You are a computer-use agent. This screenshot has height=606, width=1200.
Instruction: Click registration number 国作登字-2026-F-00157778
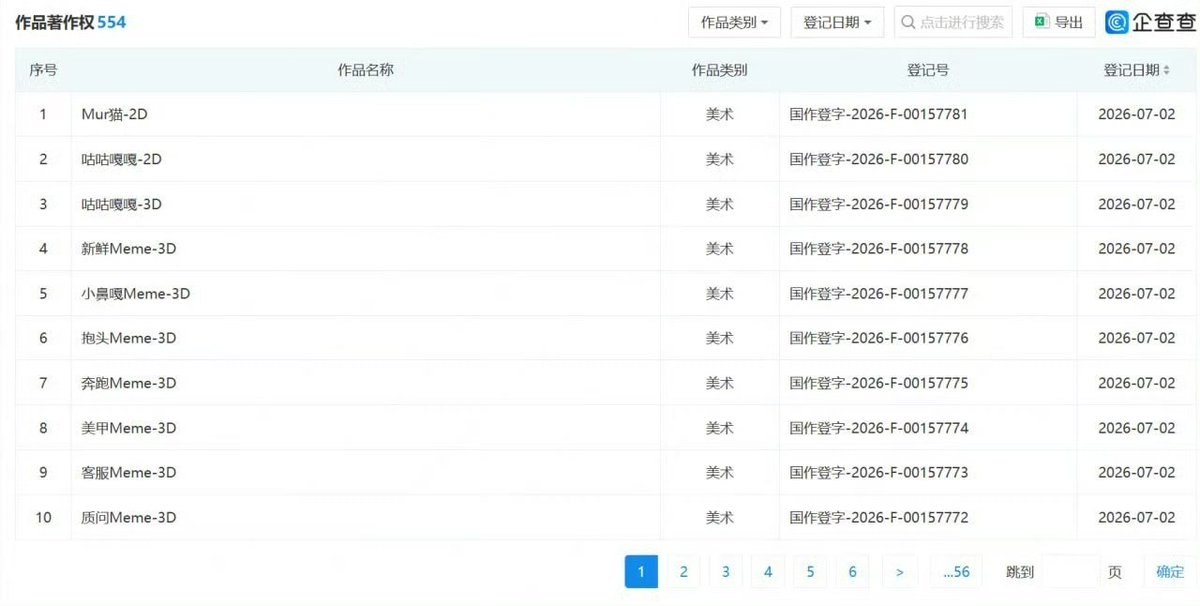879,248
